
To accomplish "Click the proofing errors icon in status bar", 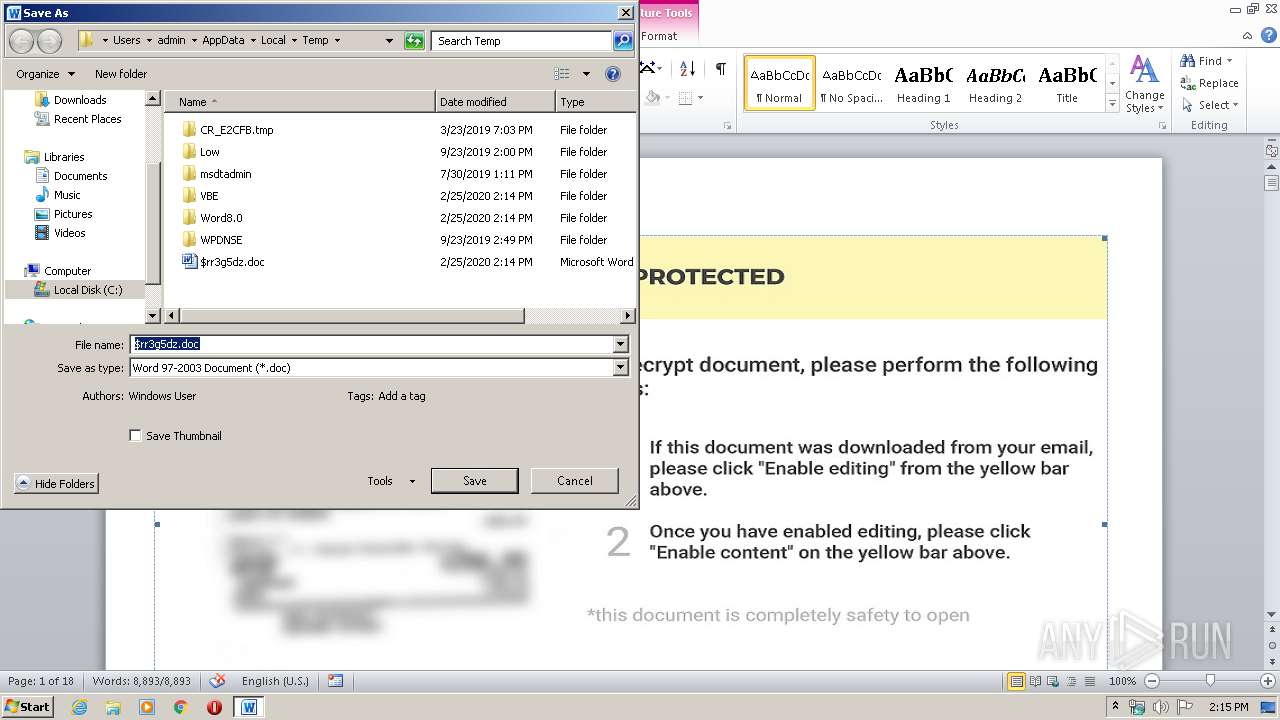I will [x=217, y=681].
